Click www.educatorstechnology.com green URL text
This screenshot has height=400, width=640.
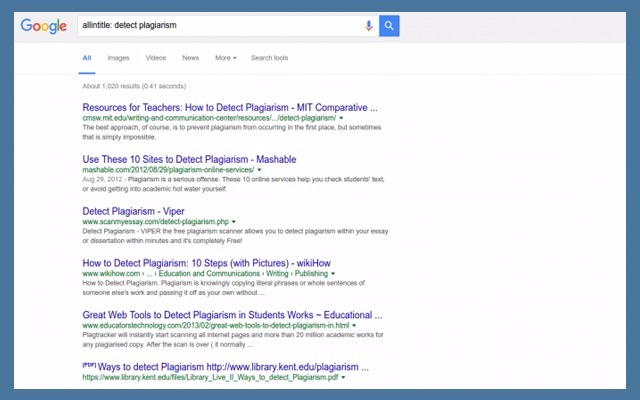pos(216,325)
